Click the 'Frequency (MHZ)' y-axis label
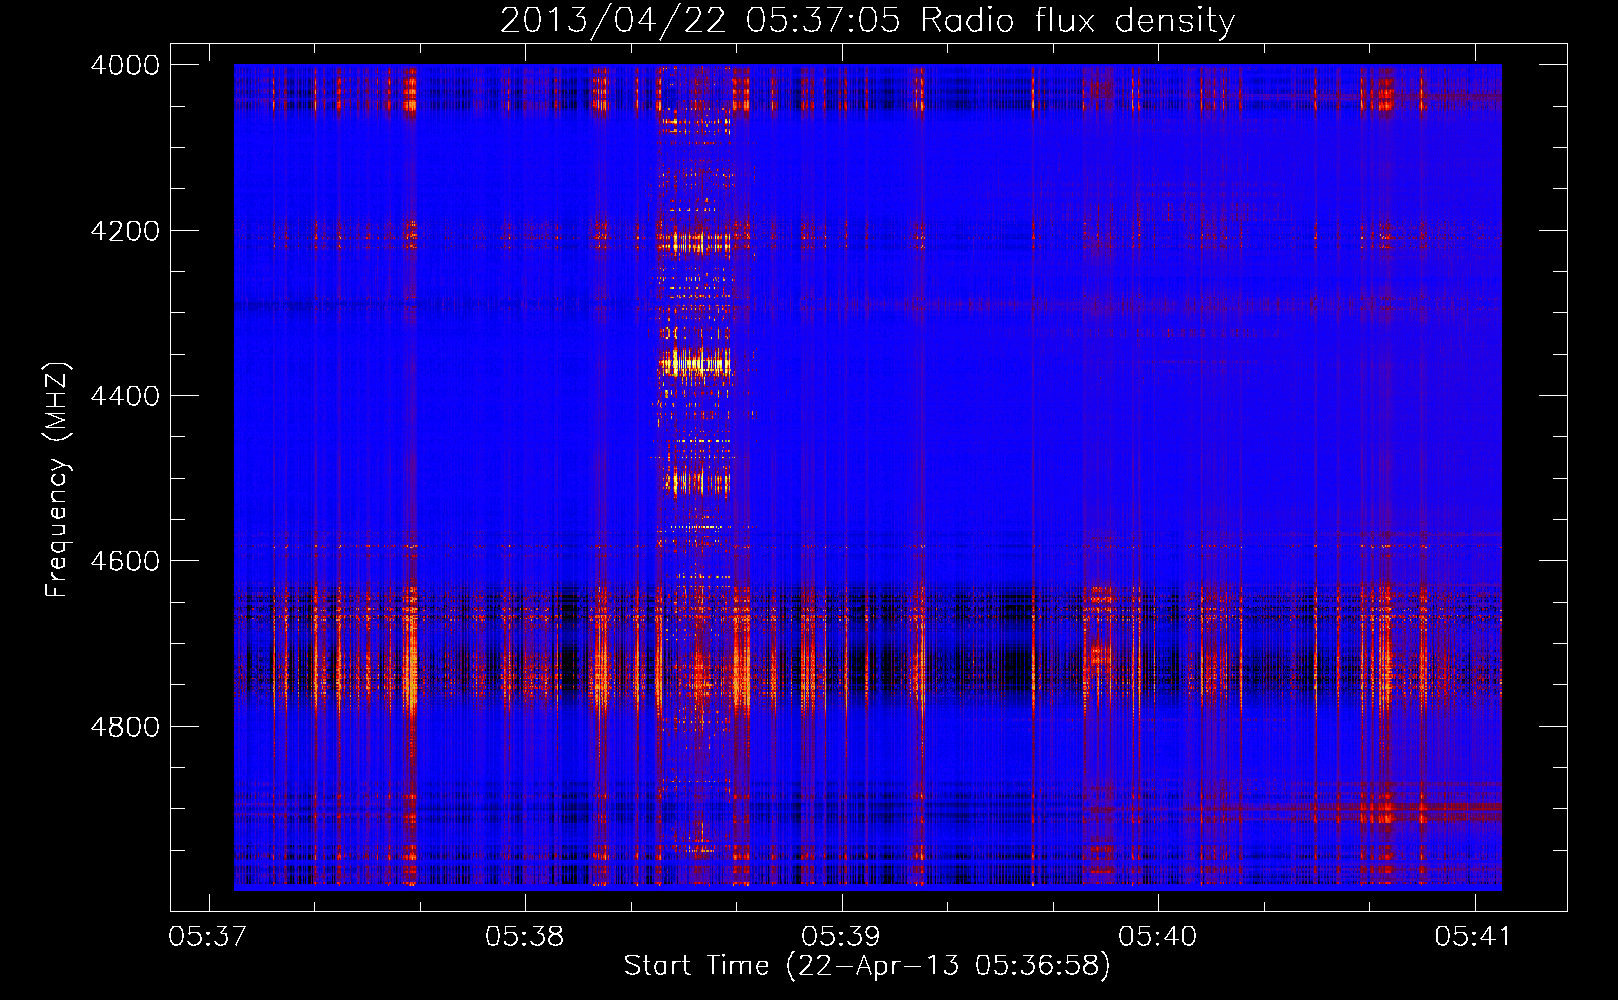Screen dimensions: 1618x1000 57,480
